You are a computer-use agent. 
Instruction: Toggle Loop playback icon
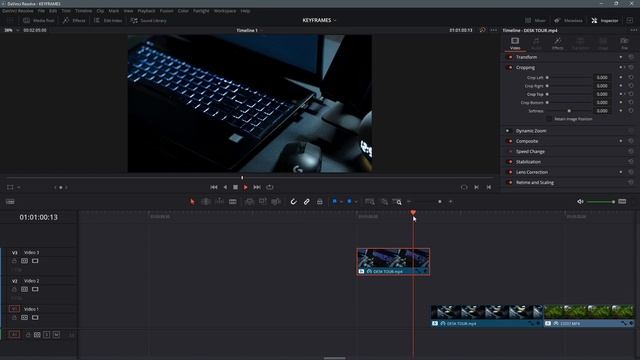pos(270,187)
